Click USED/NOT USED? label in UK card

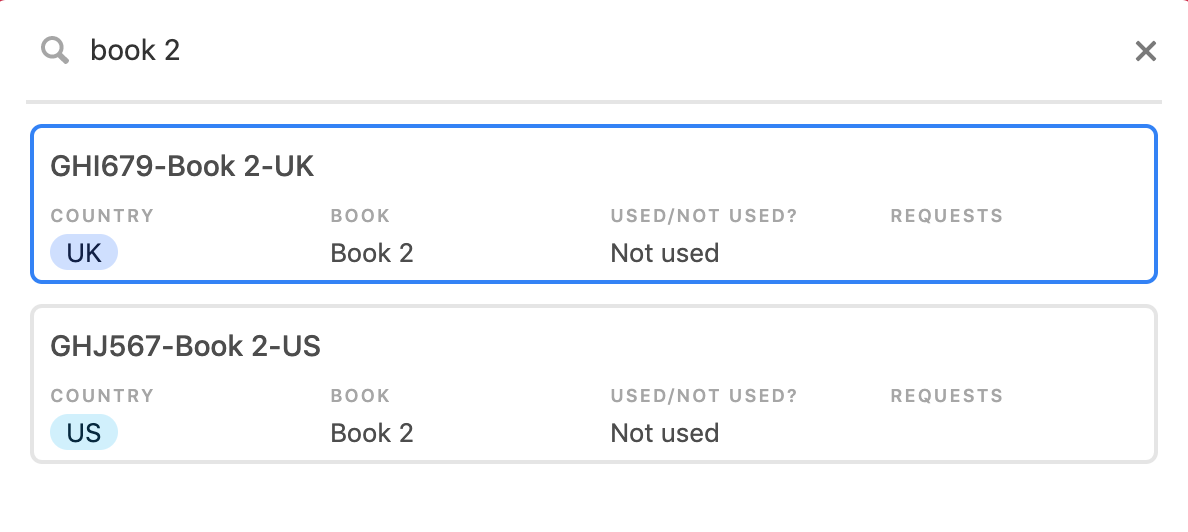(704, 216)
